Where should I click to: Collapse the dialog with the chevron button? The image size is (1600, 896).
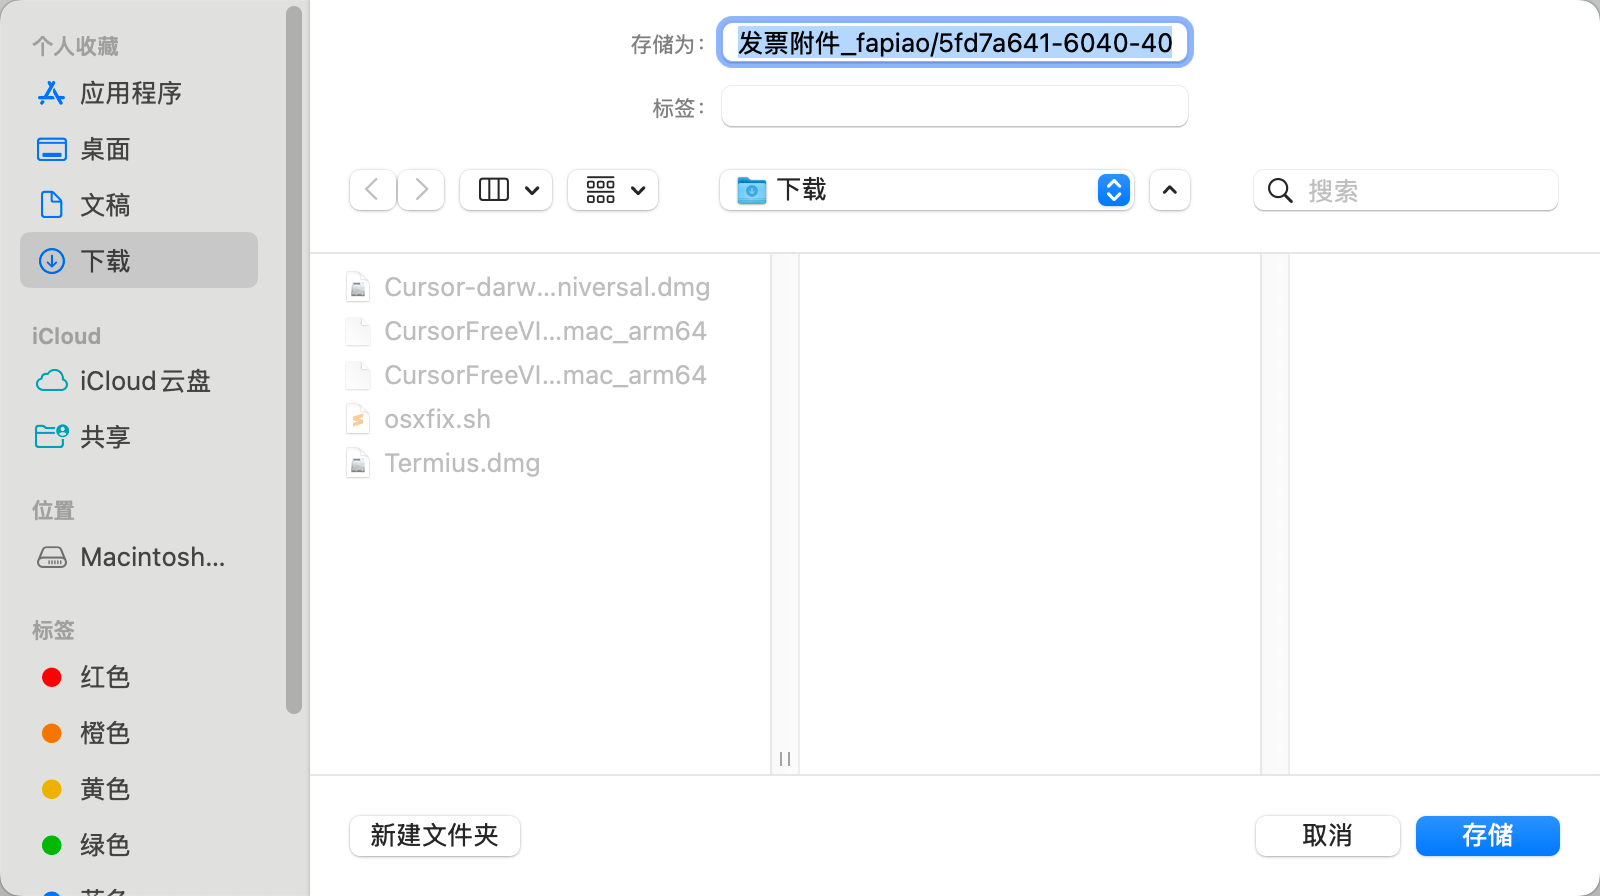1170,190
